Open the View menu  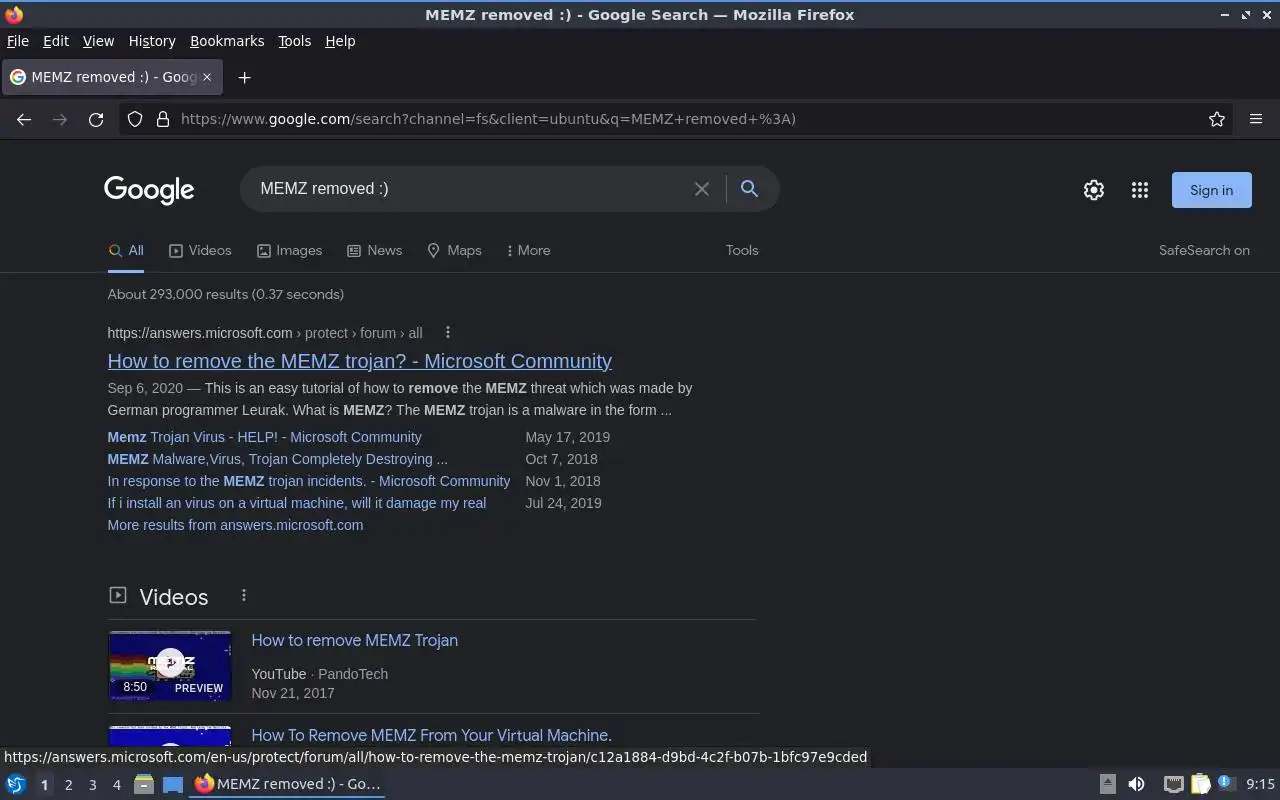(98, 41)
